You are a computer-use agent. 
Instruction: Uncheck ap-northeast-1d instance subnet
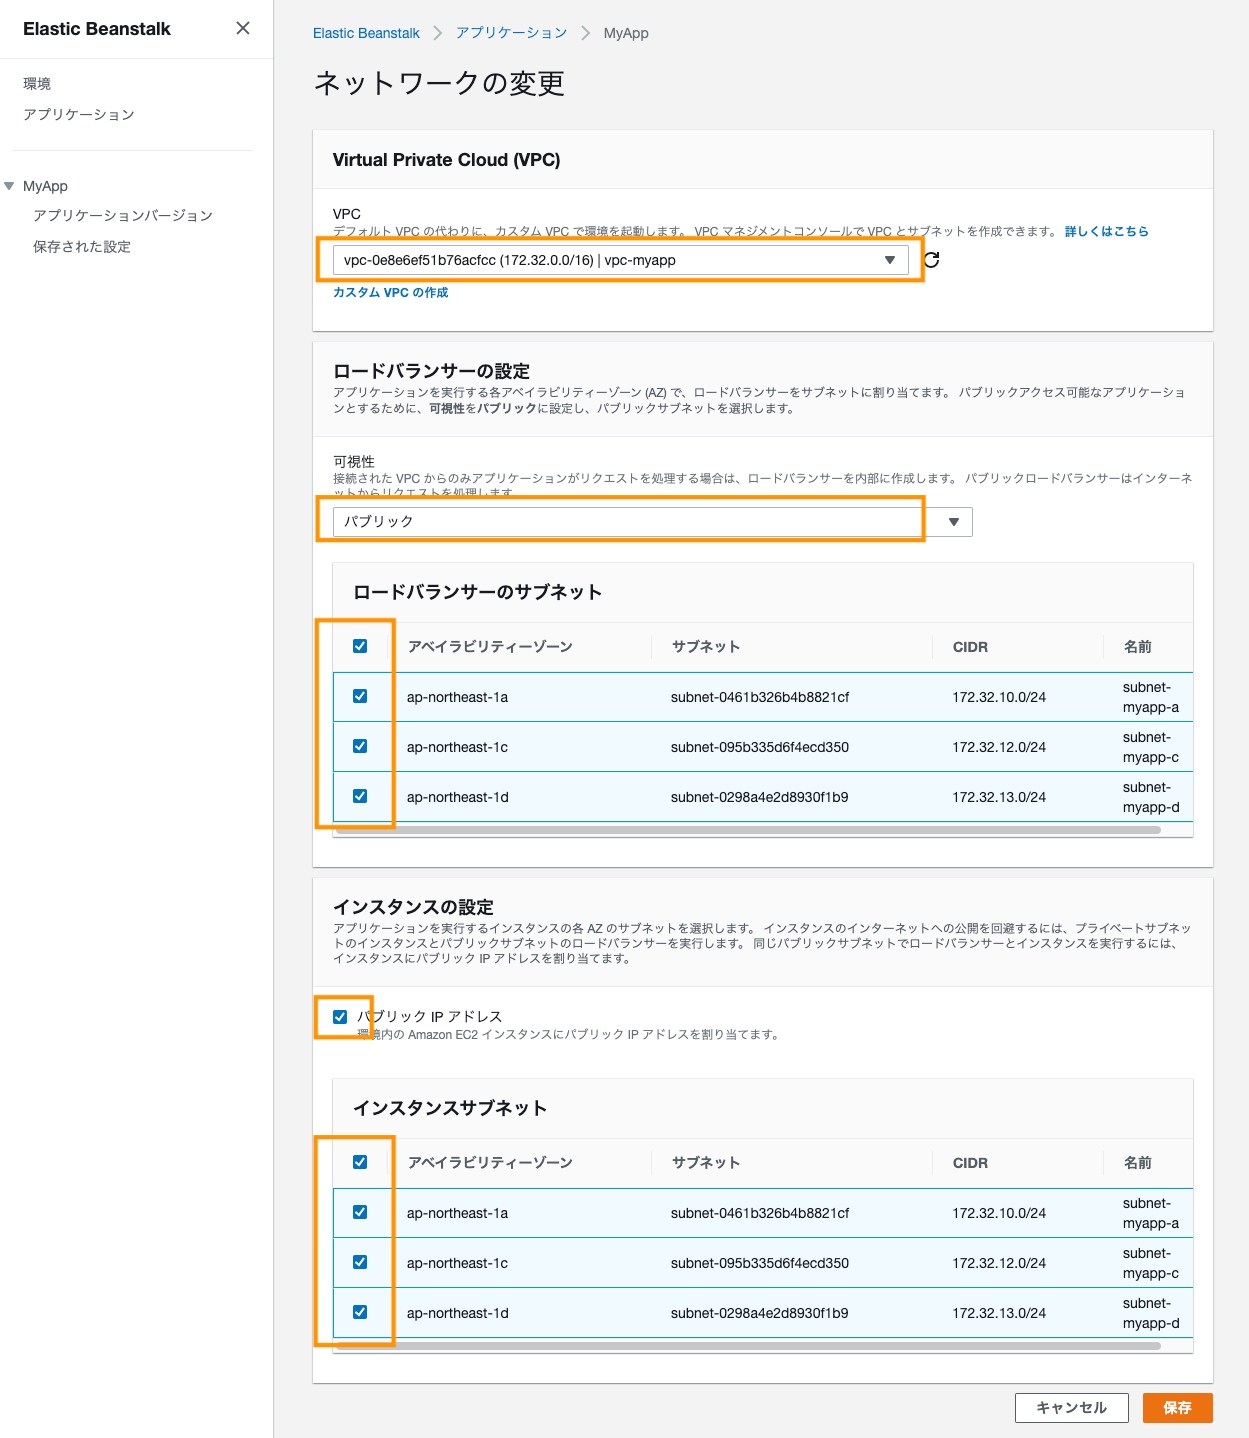[360, 1312]
